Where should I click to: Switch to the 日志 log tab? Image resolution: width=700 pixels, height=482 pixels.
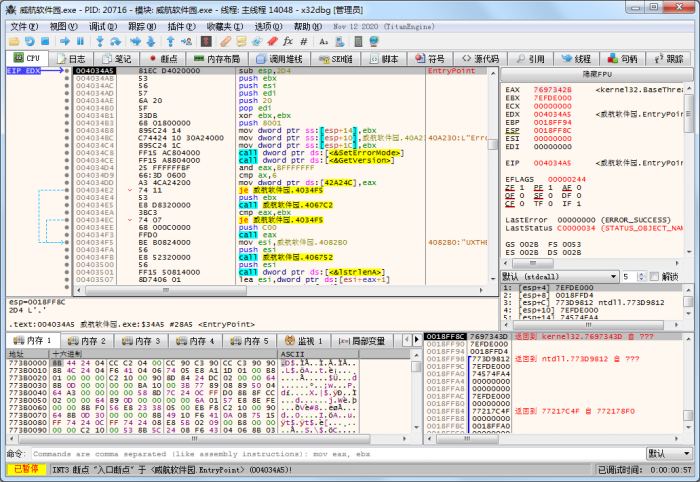pyautogui.click(x=71, y=59)
